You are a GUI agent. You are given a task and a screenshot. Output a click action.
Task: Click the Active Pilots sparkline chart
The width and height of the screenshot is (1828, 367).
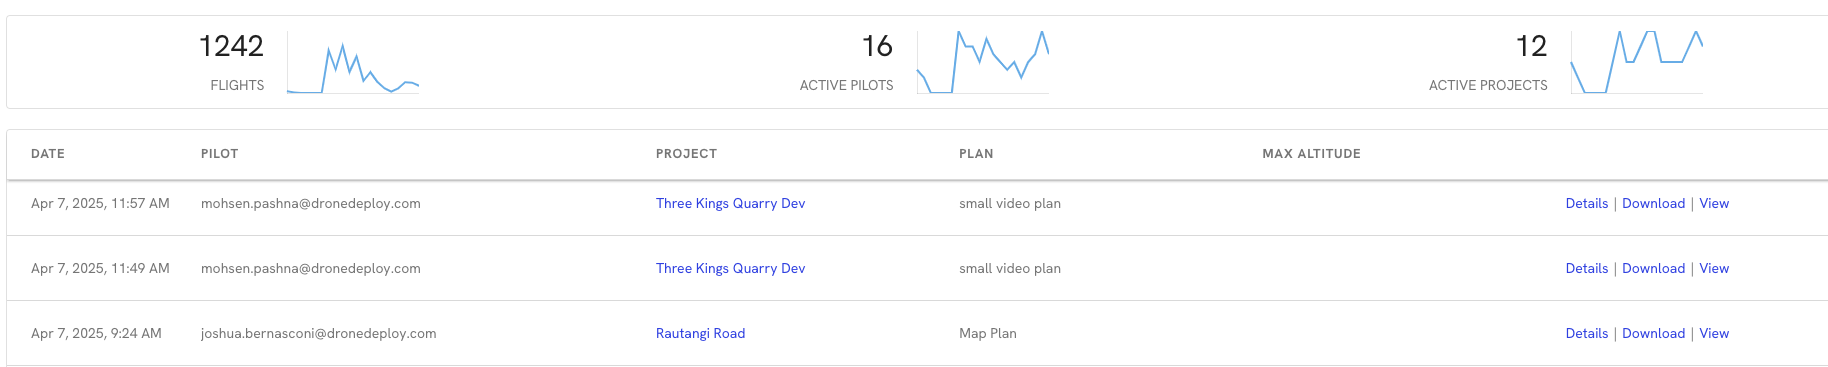[x=983, y=62]
